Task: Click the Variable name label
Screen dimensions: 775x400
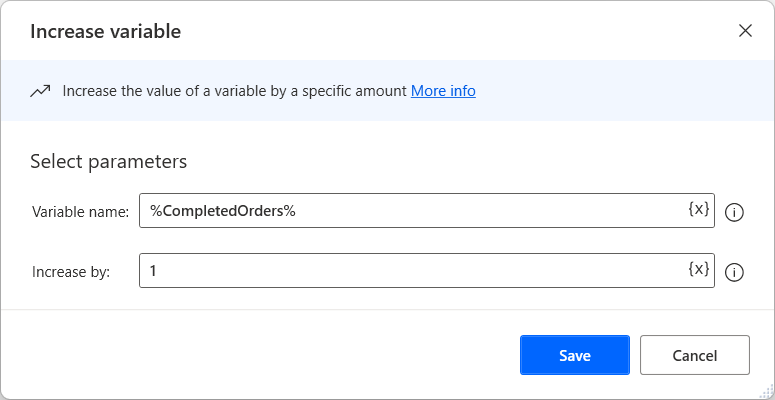Action: click(80, 212)
